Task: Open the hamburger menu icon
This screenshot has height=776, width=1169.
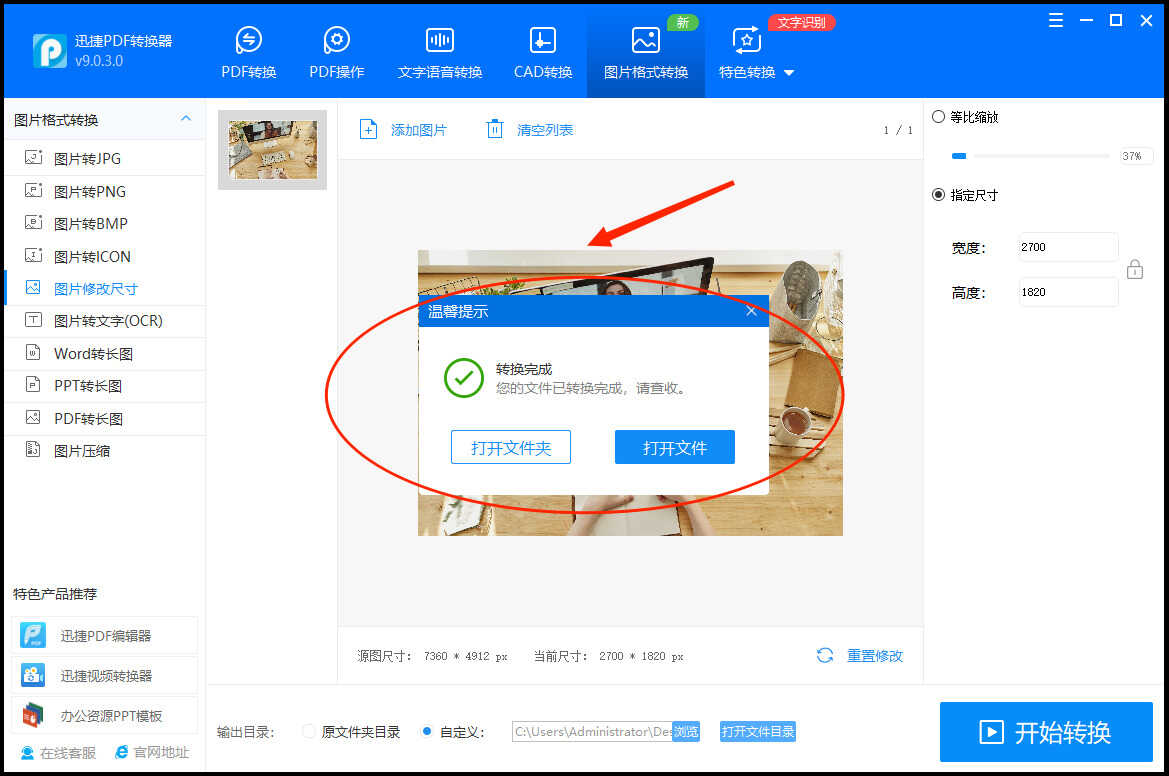Action: pyautogui.click(x=1056, y=20)
